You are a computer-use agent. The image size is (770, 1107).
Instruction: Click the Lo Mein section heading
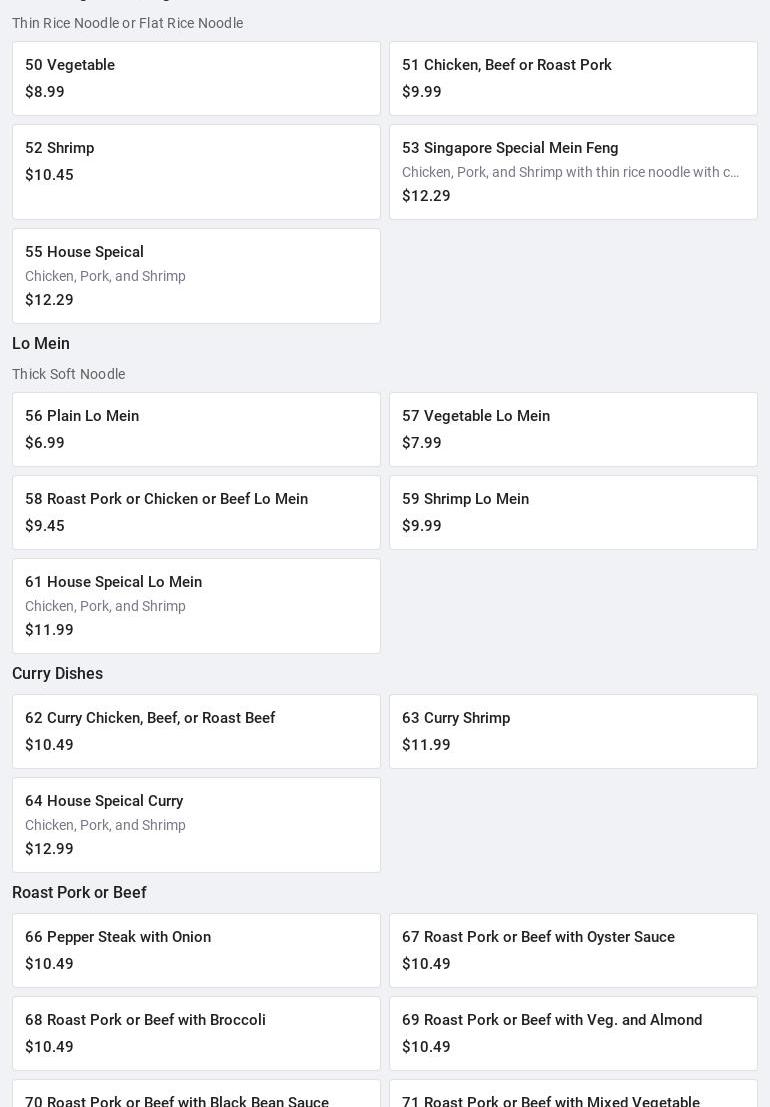pyautogui.click(x=41, y=343)
